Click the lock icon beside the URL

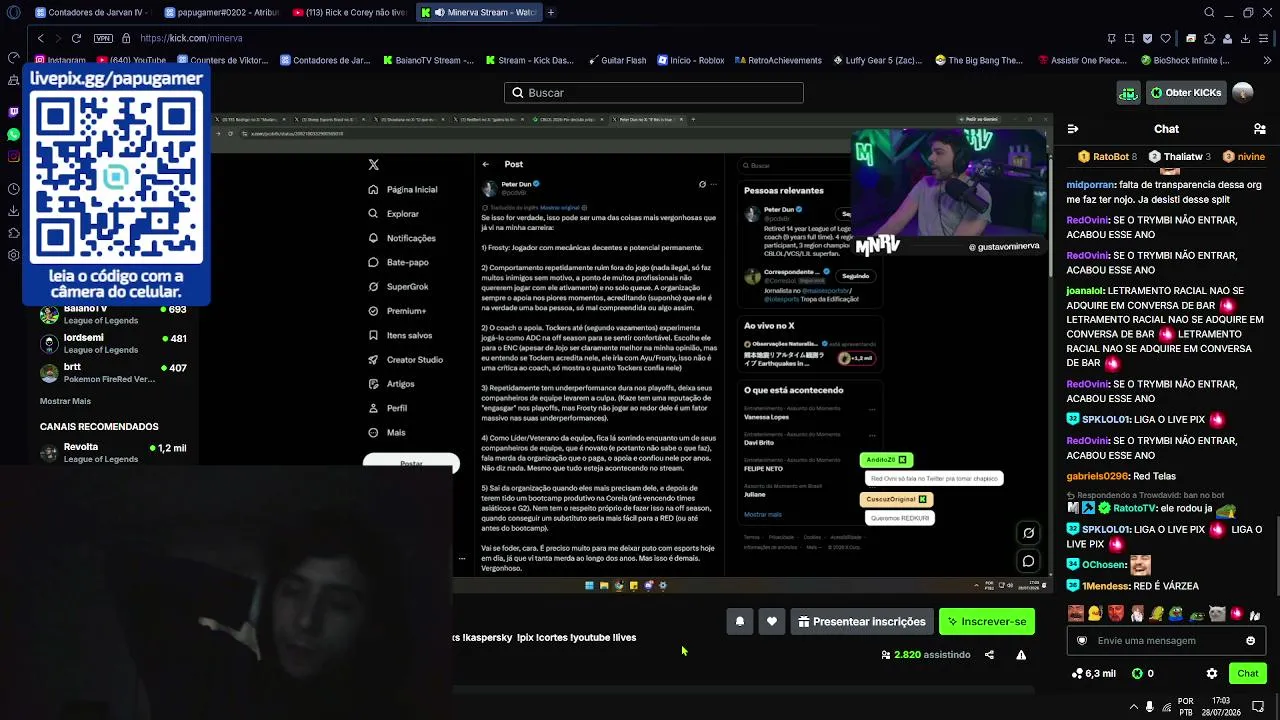click(x=126, y=38)
